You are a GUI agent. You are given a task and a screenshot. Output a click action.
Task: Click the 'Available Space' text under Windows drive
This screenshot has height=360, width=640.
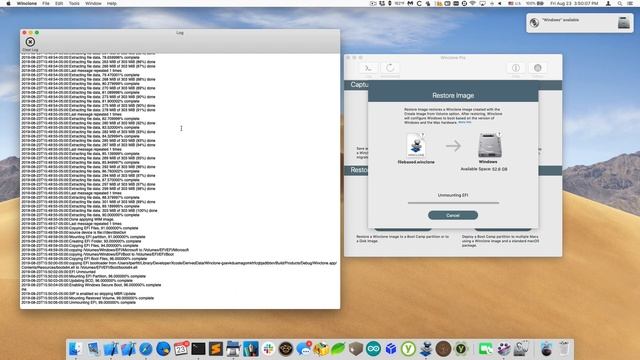click(x=484, y=169)
